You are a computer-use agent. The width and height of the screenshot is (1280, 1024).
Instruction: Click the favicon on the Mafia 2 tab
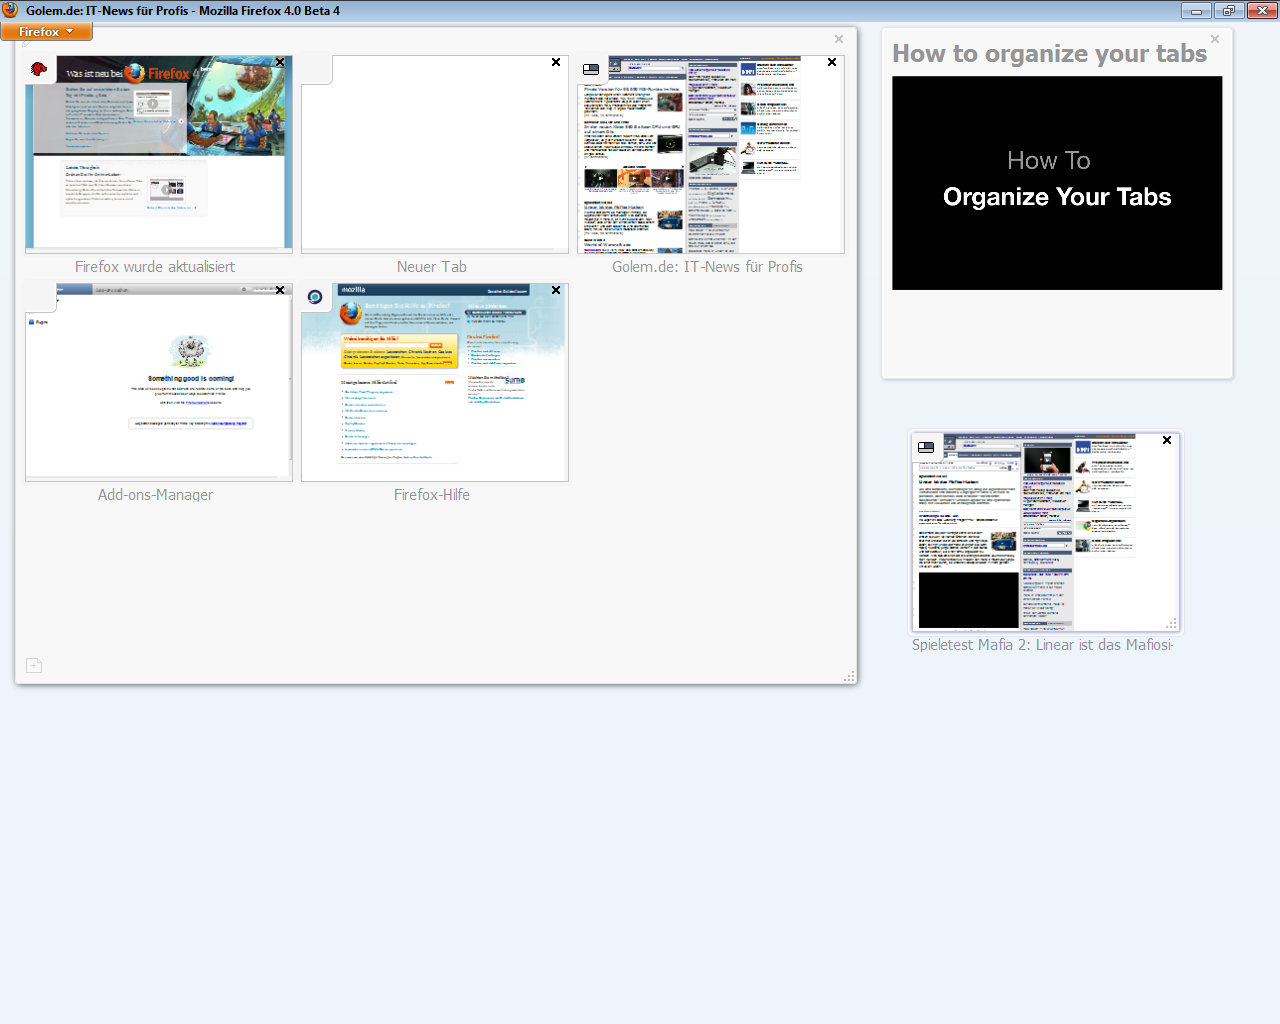925,445
